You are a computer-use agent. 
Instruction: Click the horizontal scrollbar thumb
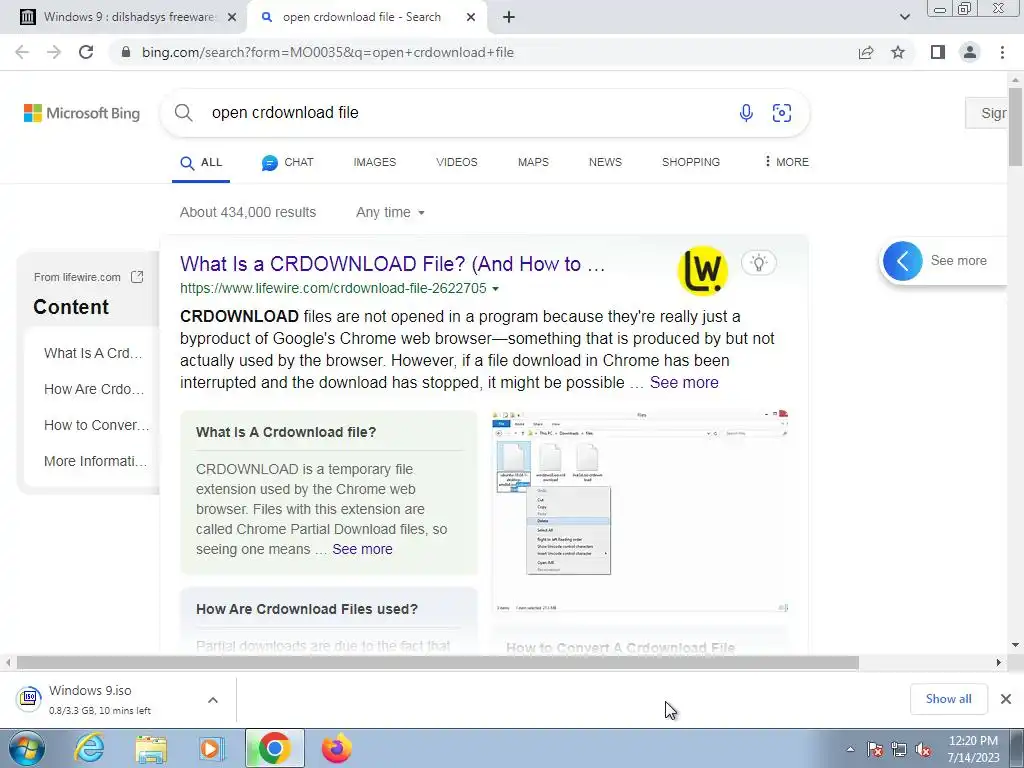click(437, 663)
